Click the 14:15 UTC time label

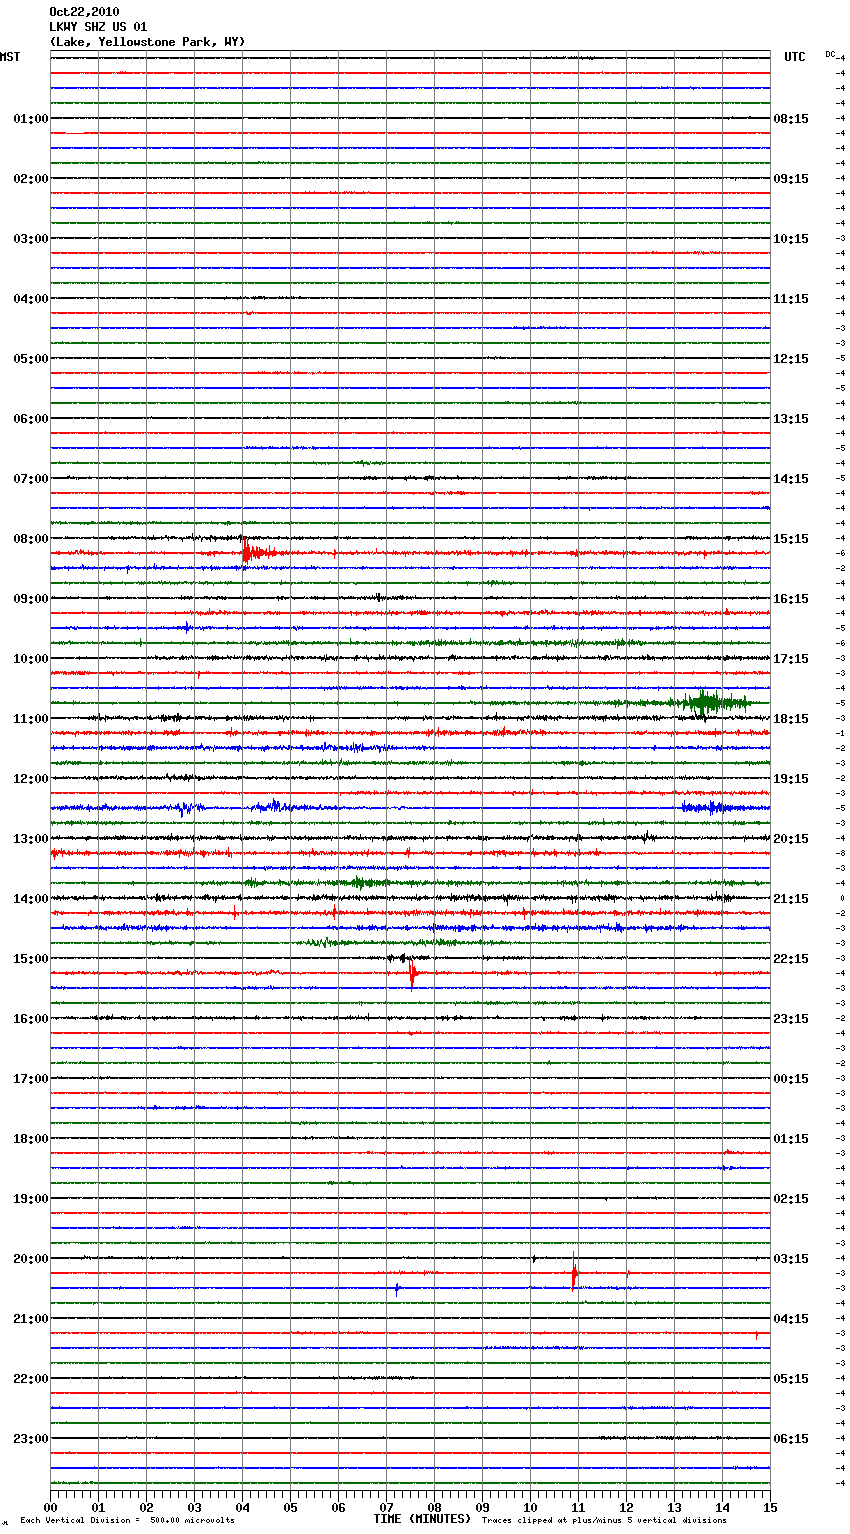[x=791, y=479]
